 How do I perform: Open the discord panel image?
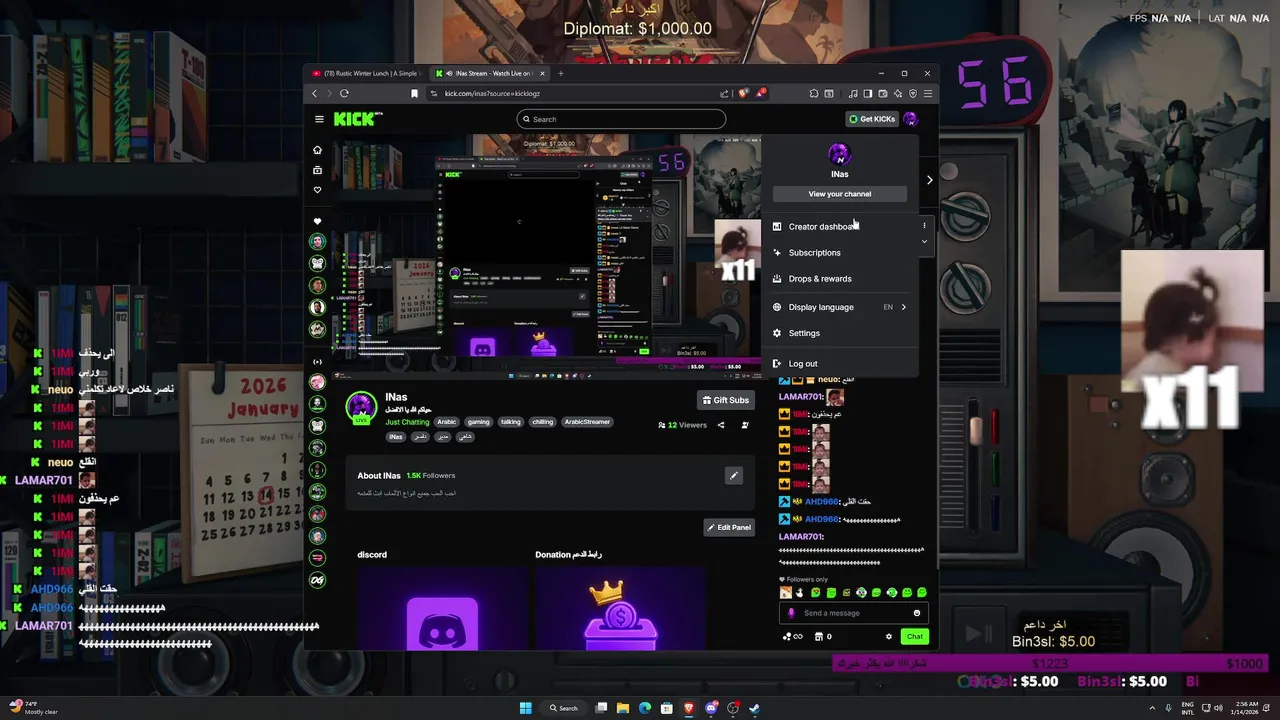[x=442, y=607]
